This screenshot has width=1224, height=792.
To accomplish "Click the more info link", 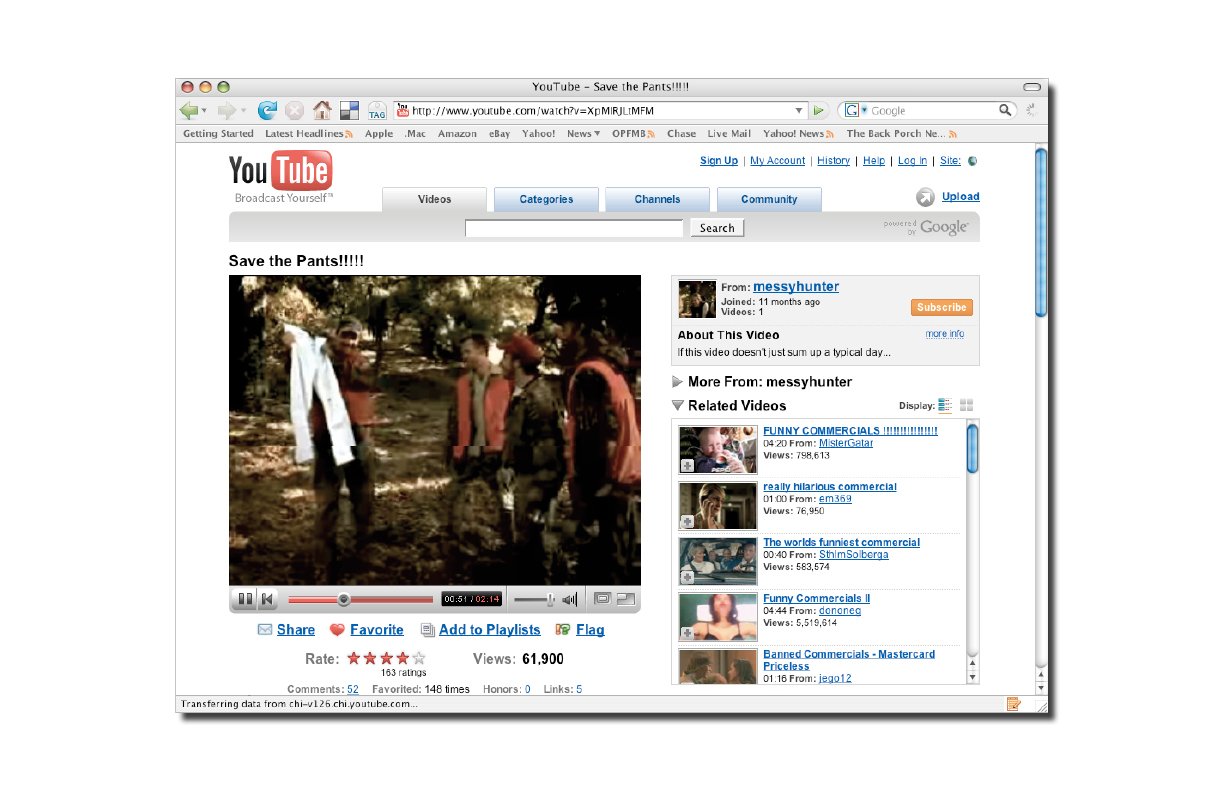I will pyautogui.click(x=945, y=334).
